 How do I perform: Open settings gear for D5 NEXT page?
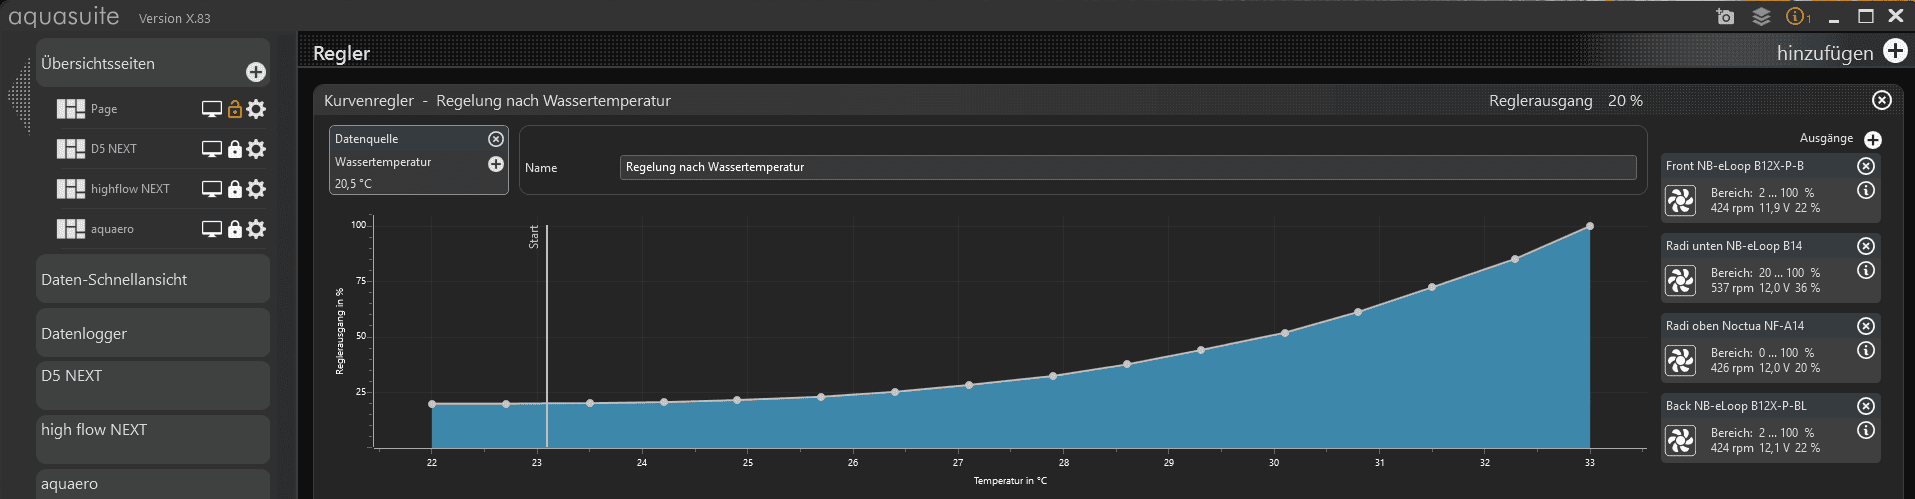256,149
